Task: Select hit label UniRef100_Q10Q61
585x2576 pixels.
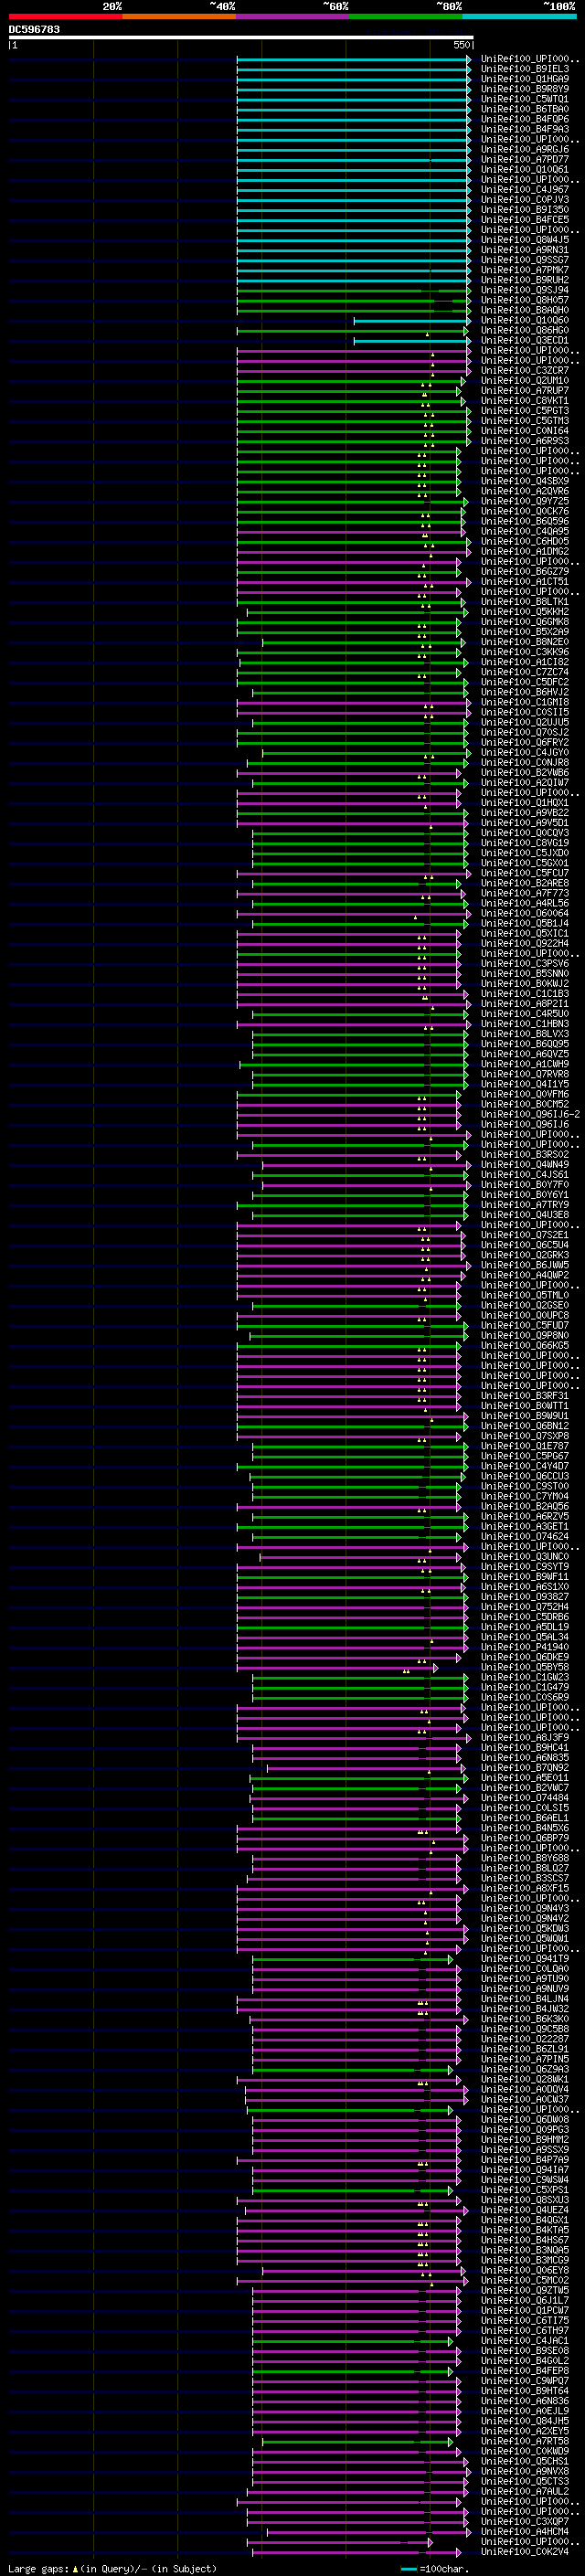Action: pyautogui.click(x=525, y=169)
